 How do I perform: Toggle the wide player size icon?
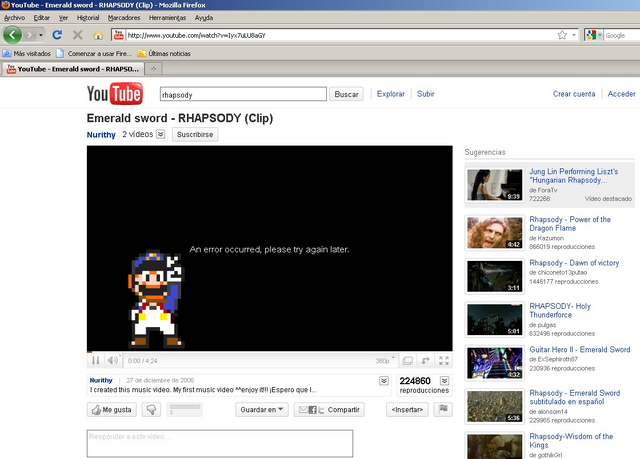[x=407, y=361]
